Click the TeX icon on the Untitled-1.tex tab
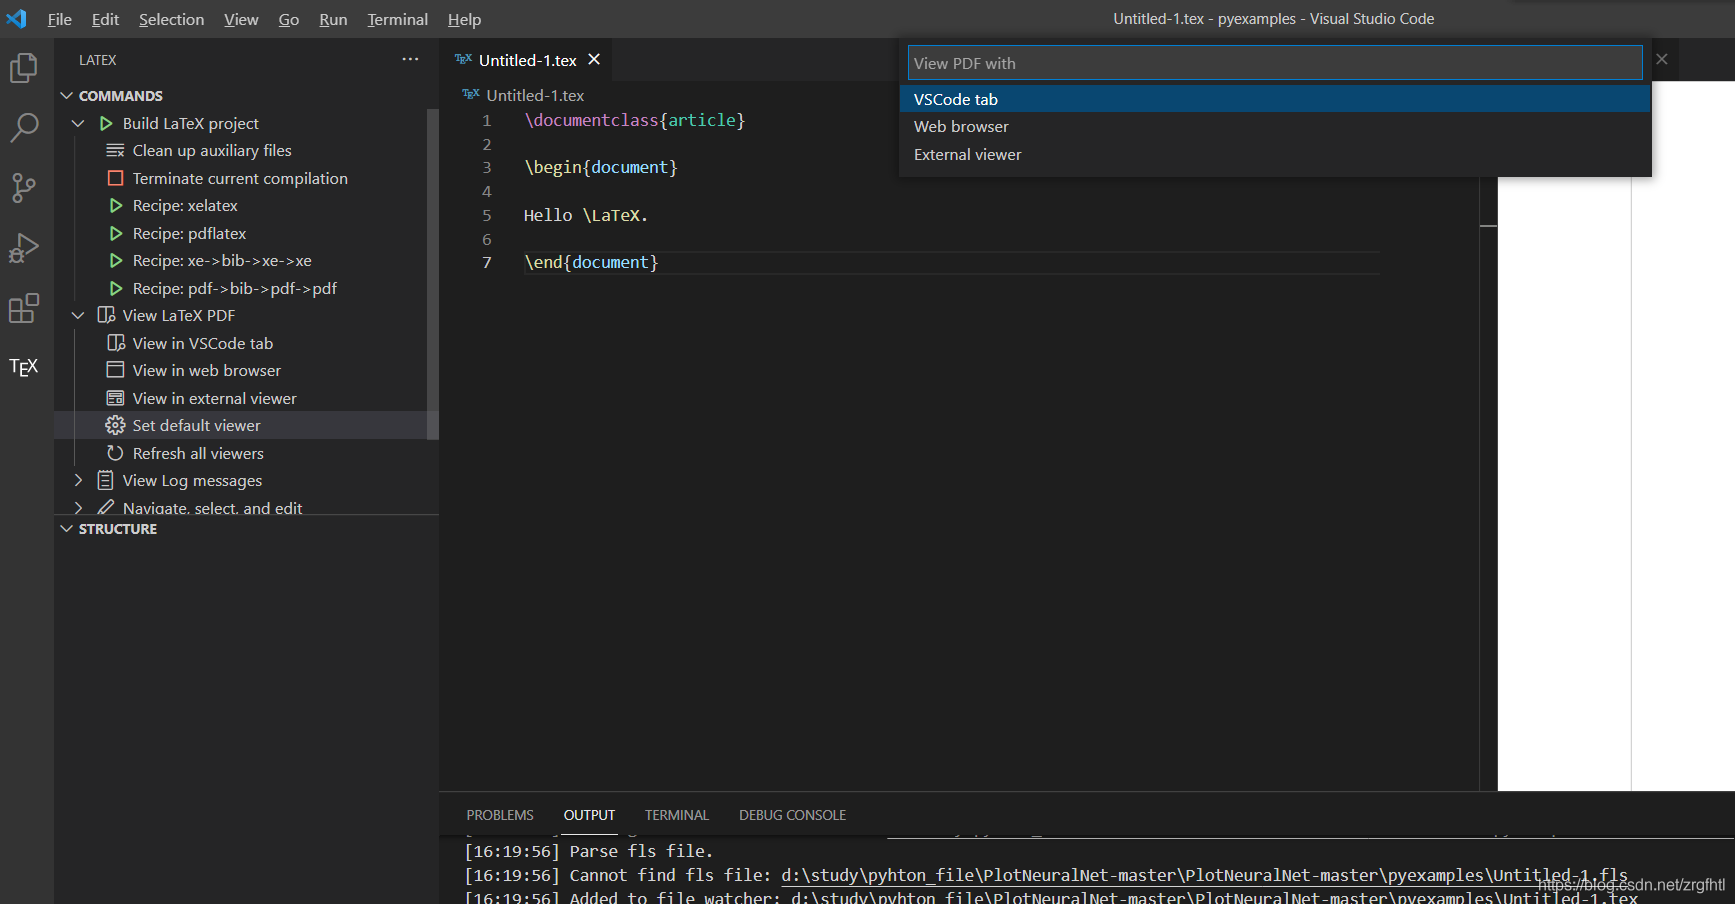The image size is (1735, 904). [463, 59]
